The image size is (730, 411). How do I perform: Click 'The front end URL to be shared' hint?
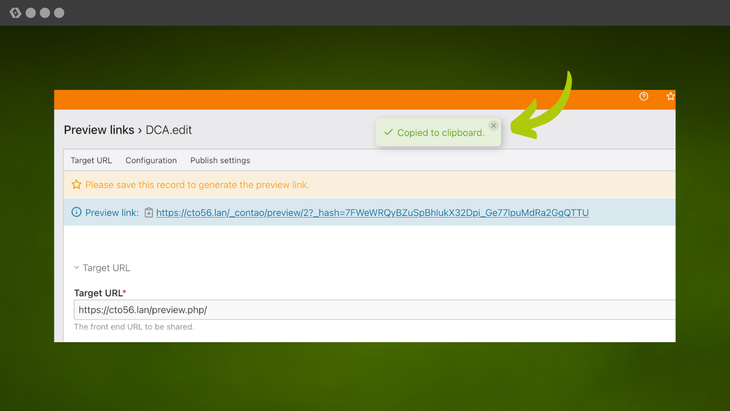click(134, 327)
